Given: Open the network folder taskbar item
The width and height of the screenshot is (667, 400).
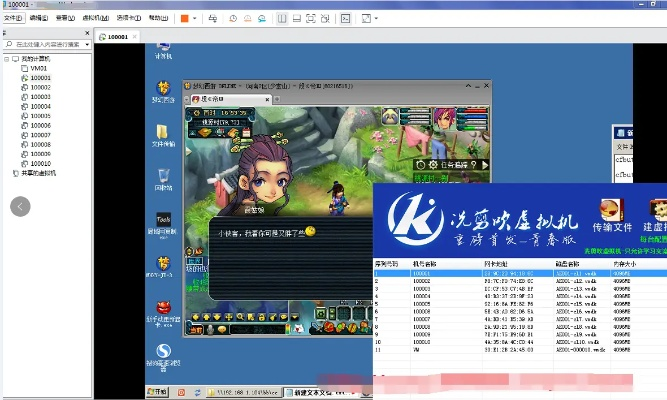Looking at the screenshot, I should coord(243,392).
